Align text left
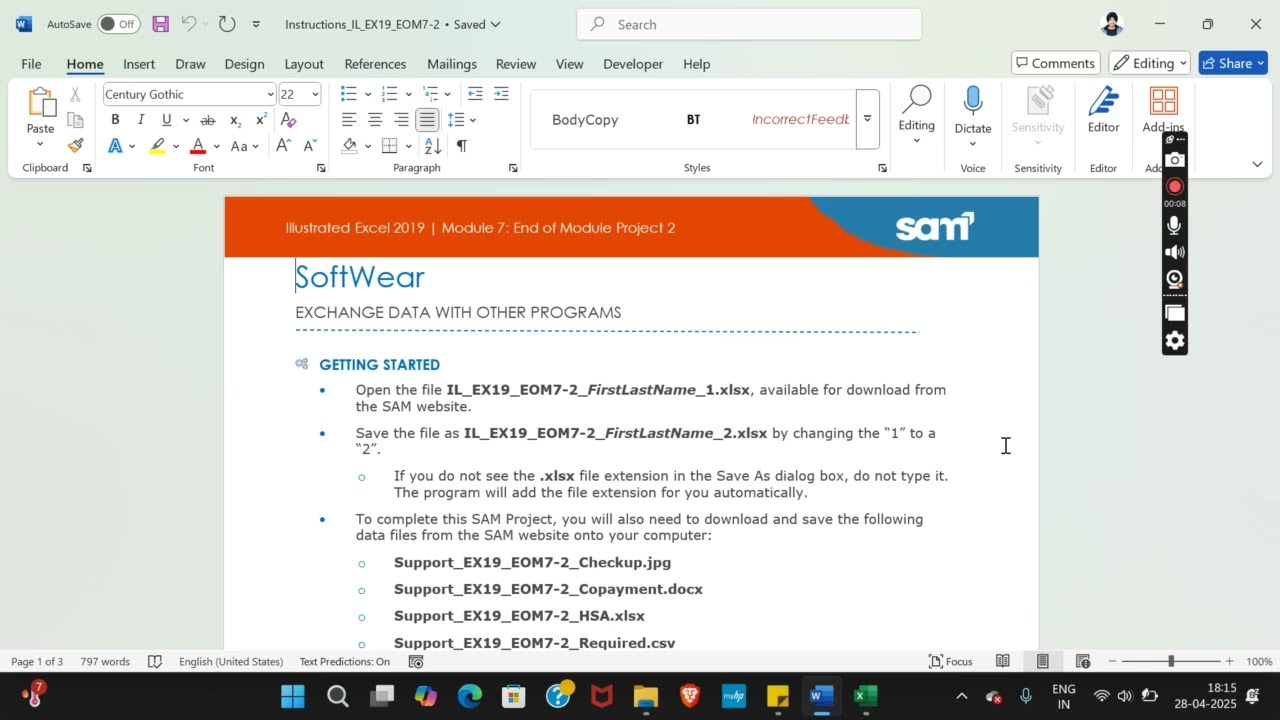The image size is (1280, 720). tap(349, 120)
